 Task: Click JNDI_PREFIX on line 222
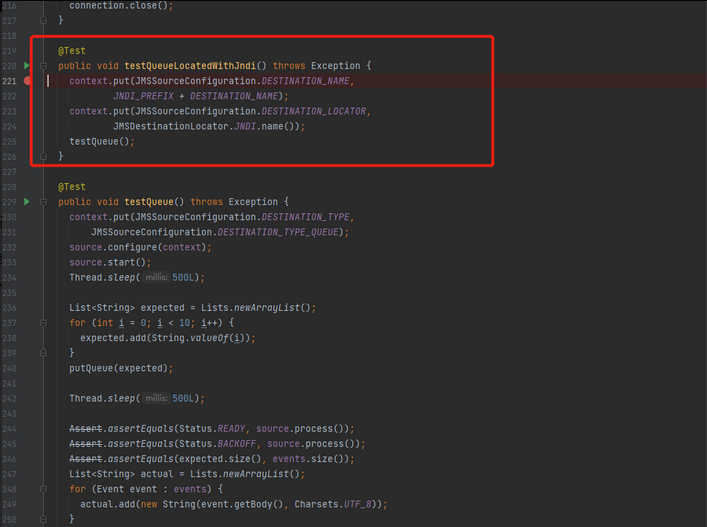point(143,96)
